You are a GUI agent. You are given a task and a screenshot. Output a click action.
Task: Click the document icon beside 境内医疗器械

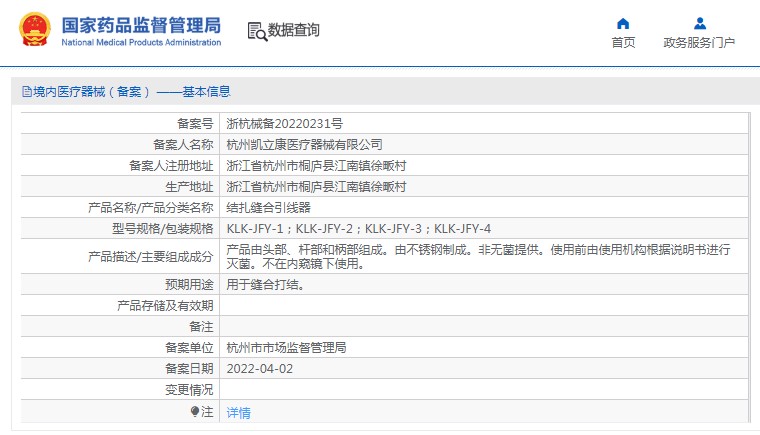tap(27, 91)
